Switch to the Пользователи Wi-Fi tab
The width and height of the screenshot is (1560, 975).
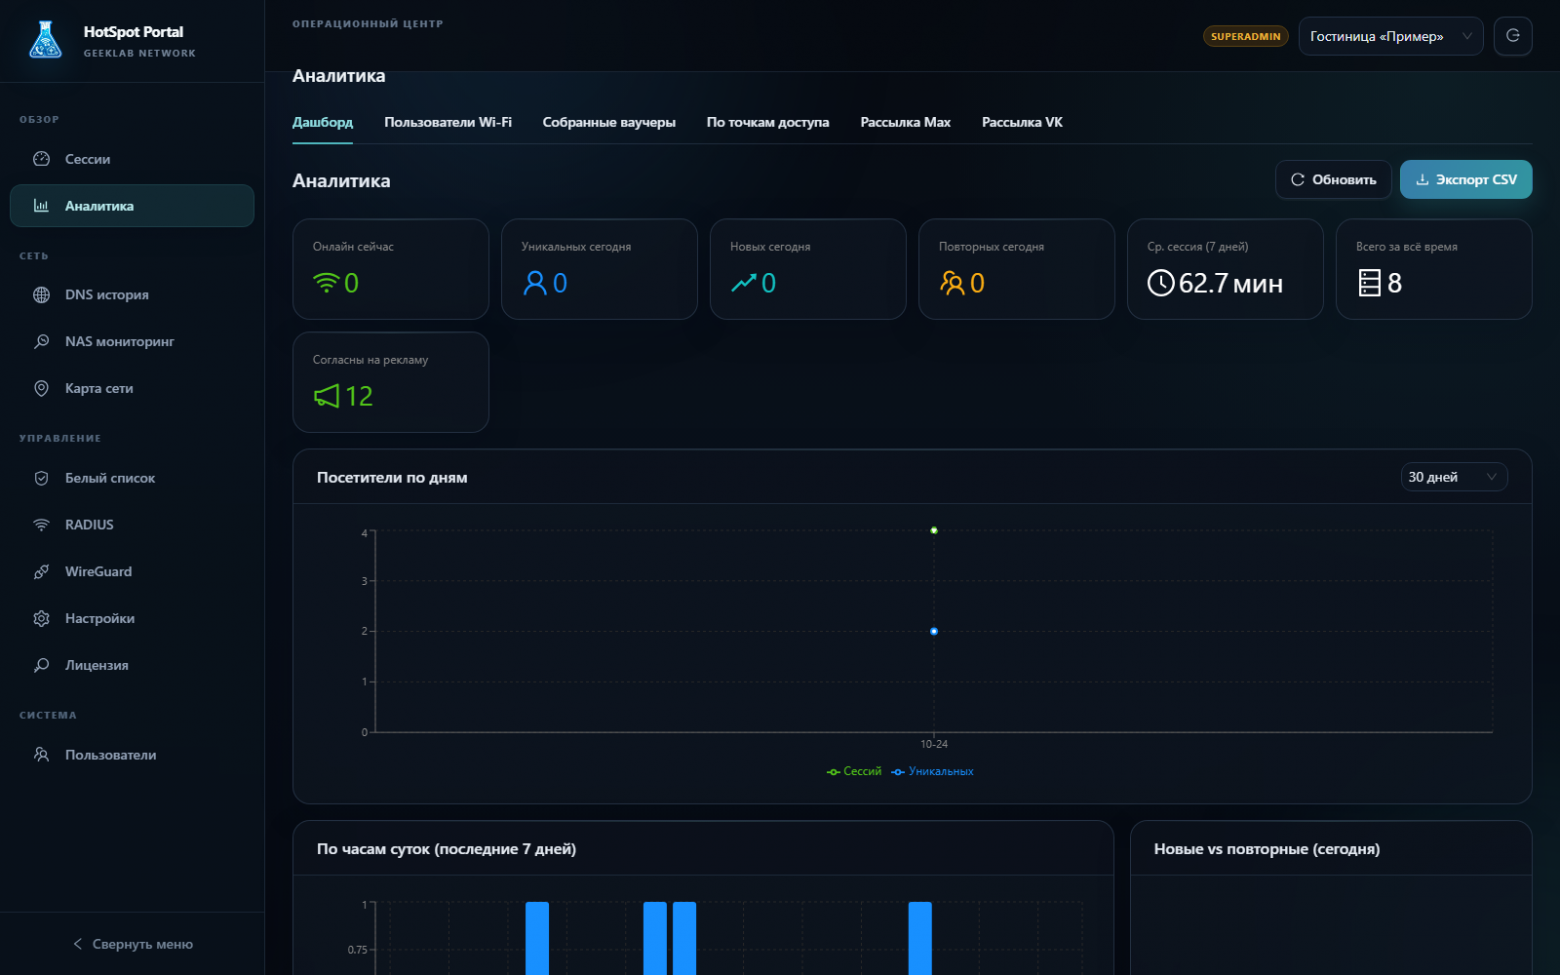(448, 122)
